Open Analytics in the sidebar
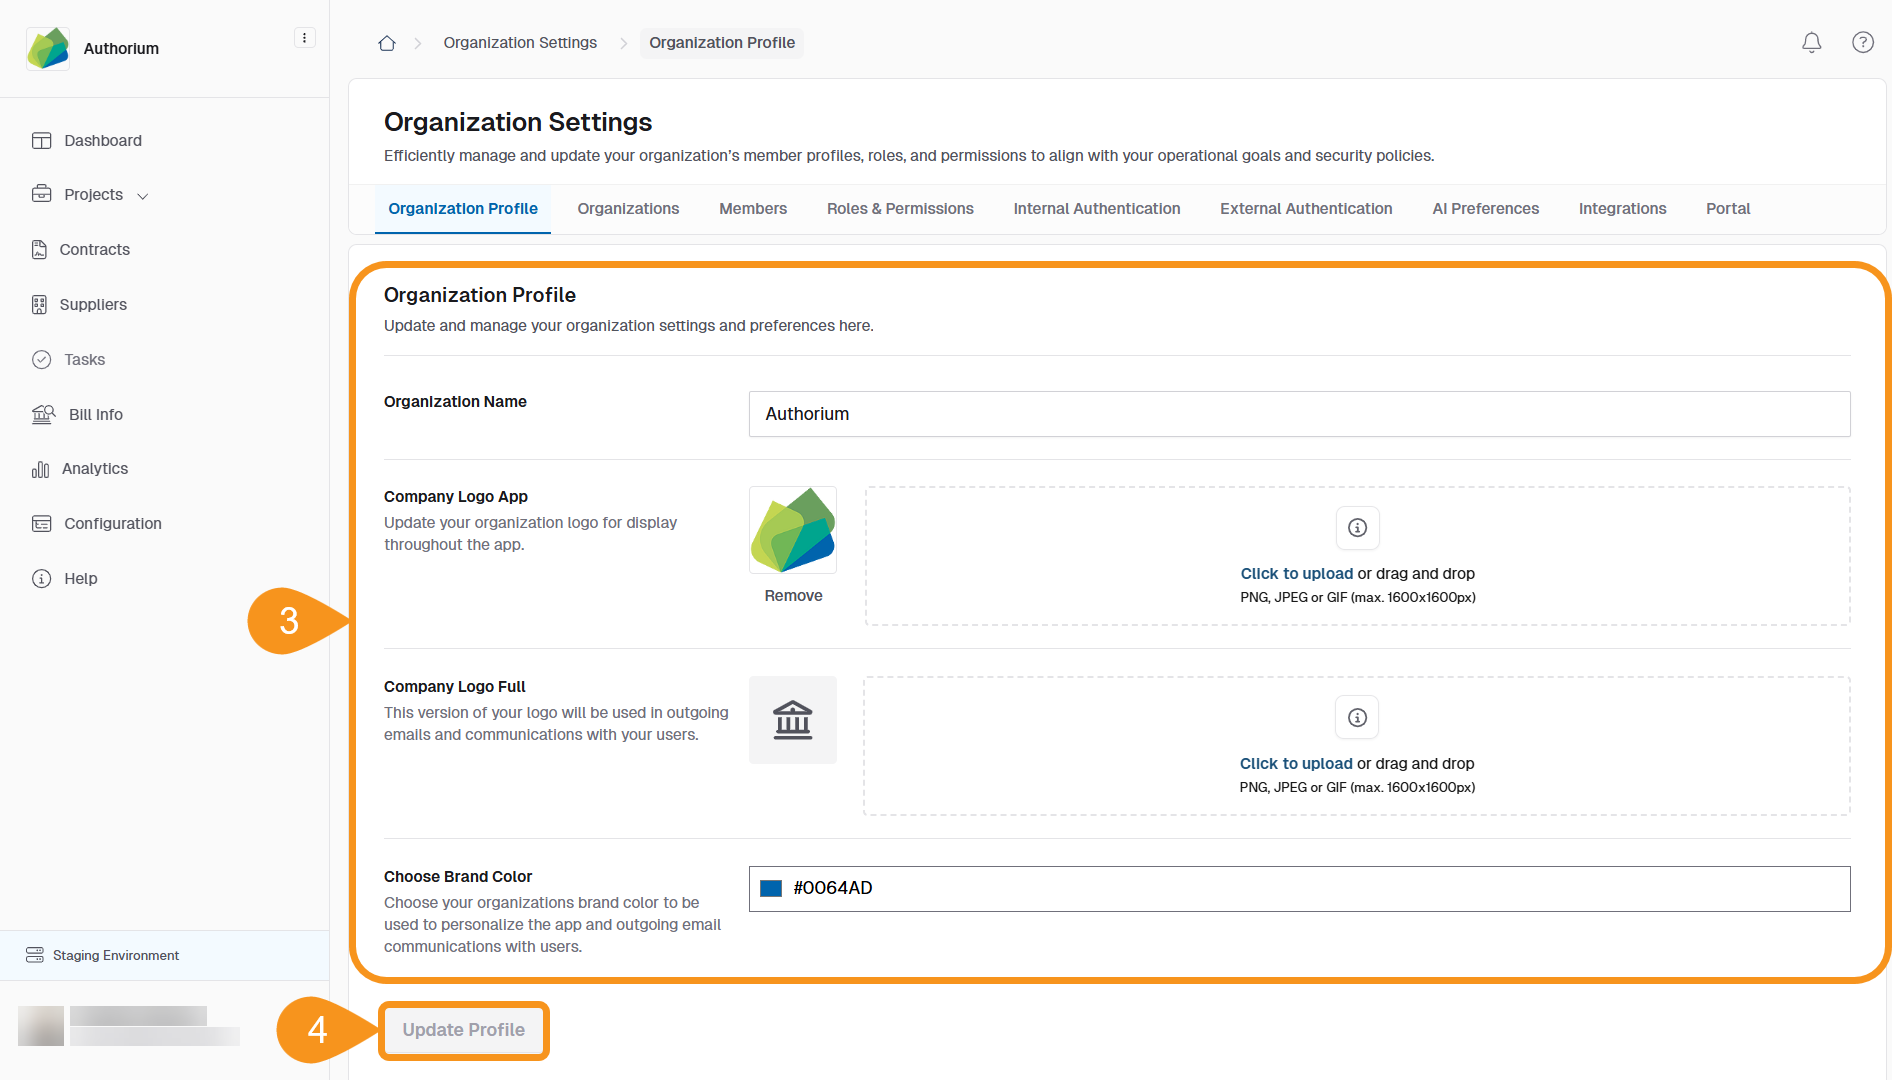 coord(94,469)
